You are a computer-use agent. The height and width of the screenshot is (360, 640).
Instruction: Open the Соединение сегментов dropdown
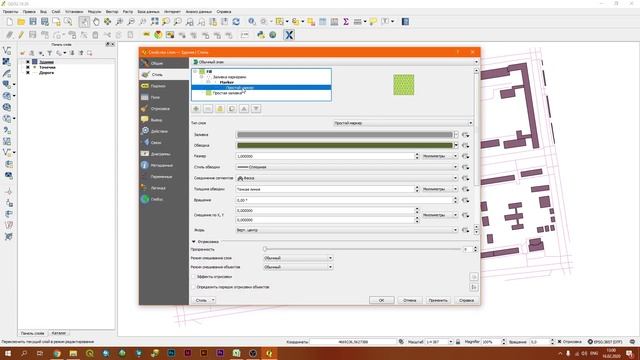(x=347, y=178)
